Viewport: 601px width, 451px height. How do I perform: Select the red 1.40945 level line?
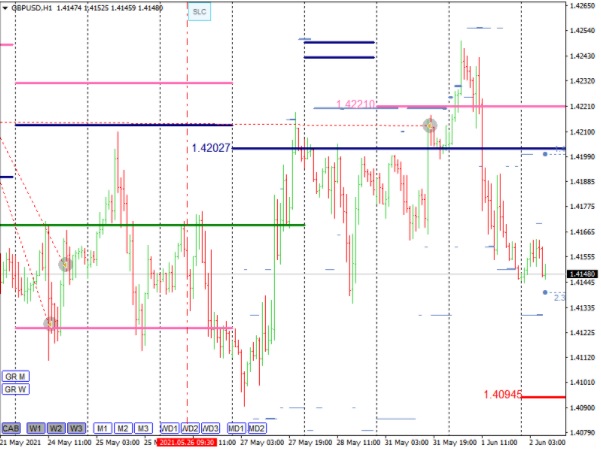543,397
